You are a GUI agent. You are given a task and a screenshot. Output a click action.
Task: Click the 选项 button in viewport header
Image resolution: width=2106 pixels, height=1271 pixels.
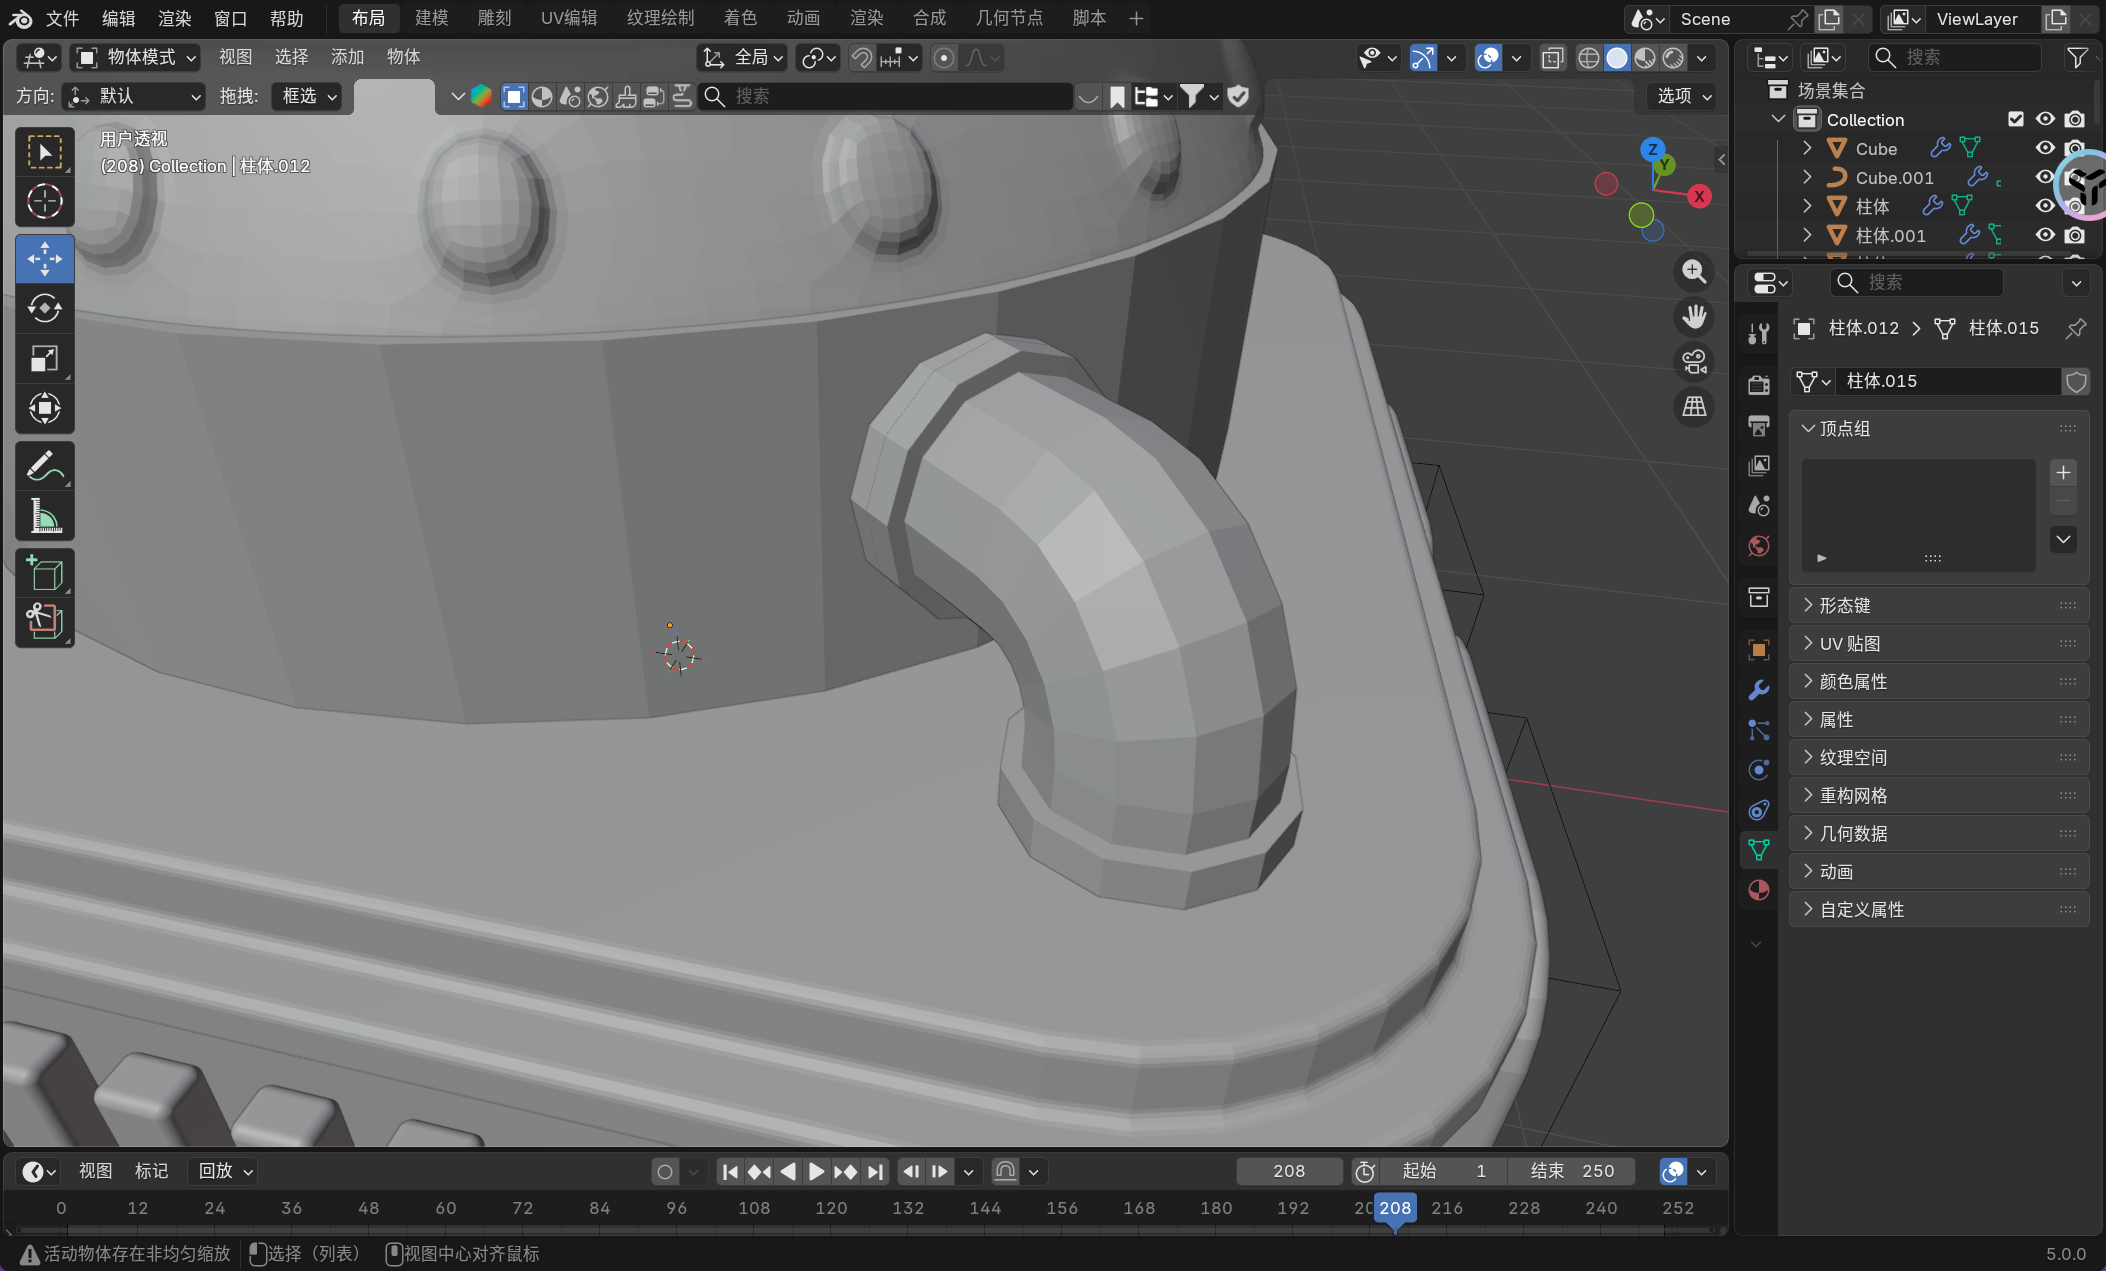pos(1684,96)
